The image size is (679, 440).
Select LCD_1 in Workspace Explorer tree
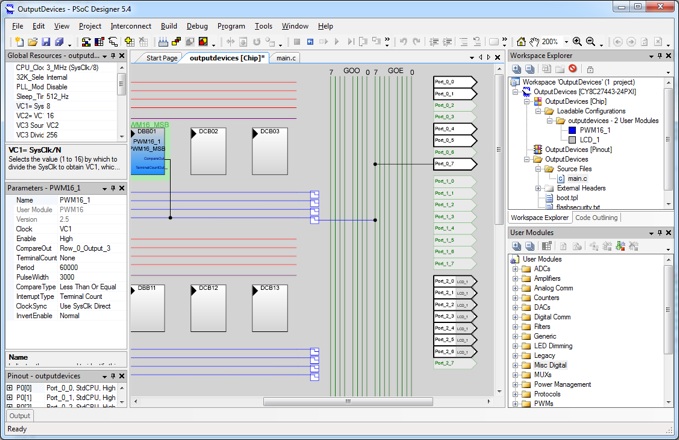point(589,139)
